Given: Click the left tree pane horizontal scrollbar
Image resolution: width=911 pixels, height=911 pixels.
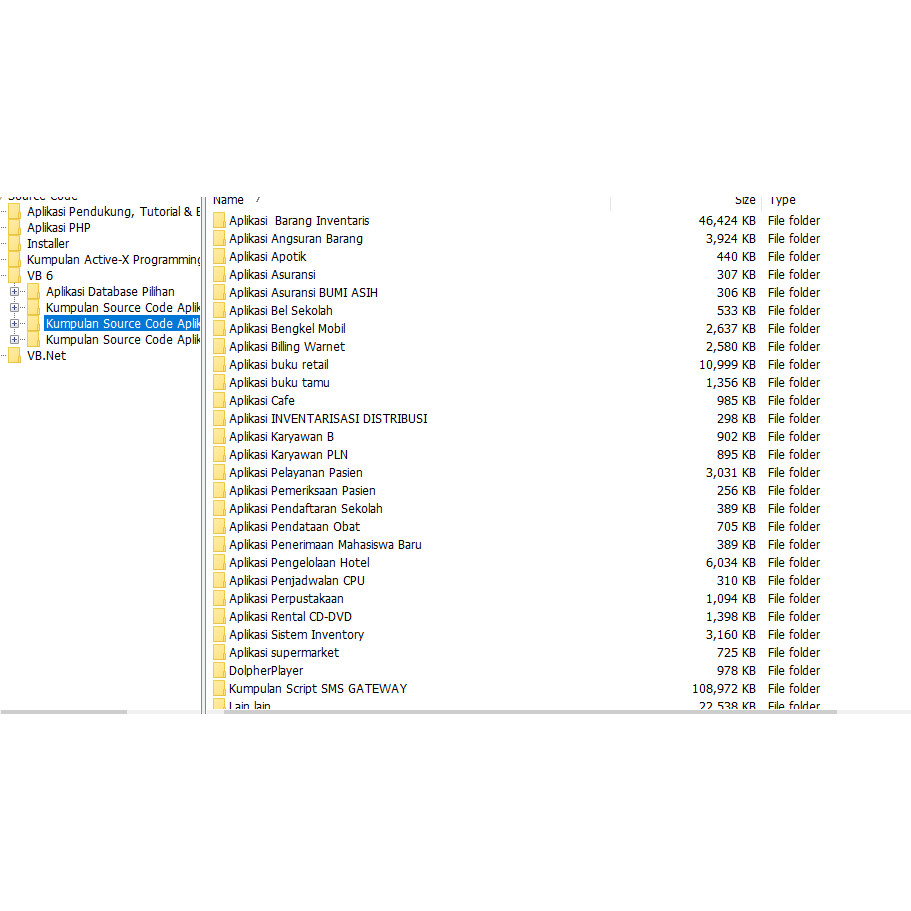Looking at the screenshot, I should [64, 712].
